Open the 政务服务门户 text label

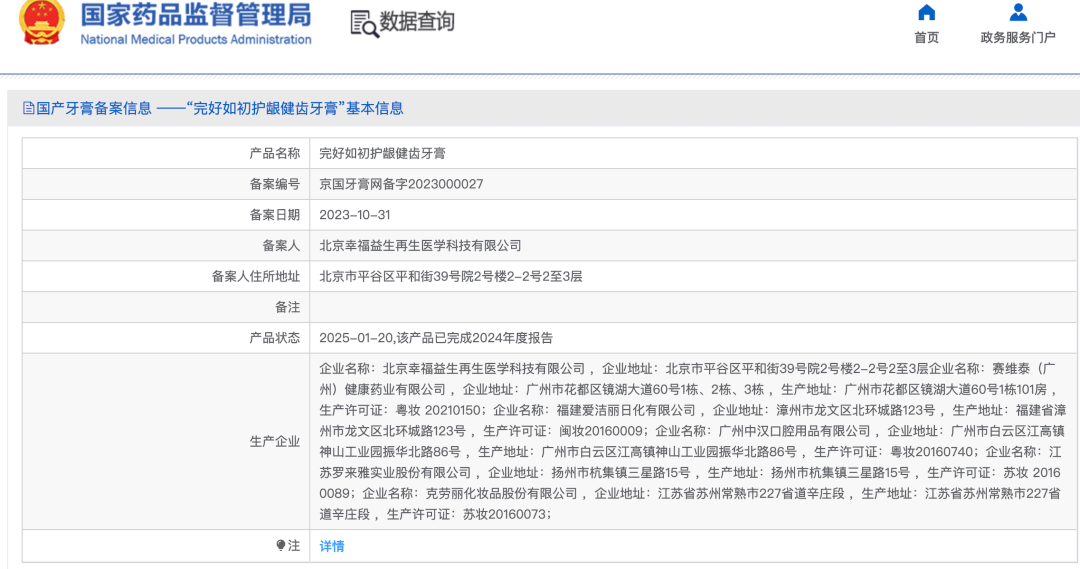pos(1018,38)
